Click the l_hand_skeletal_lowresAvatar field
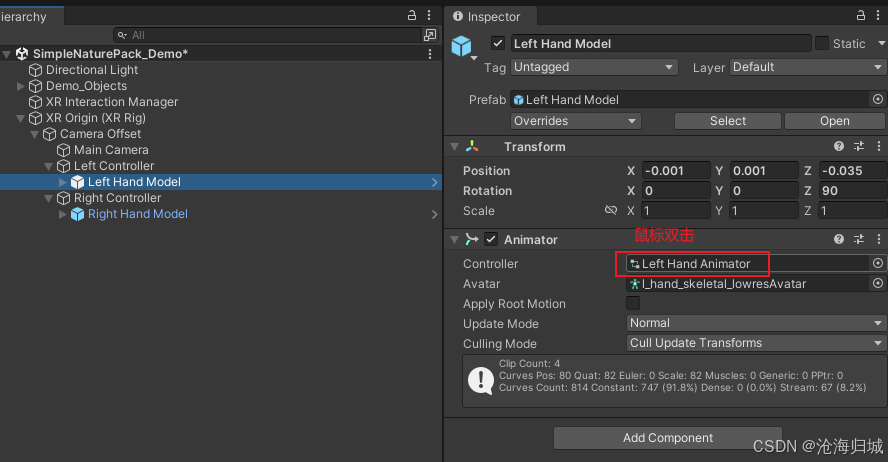 click(x=747, y=284)
